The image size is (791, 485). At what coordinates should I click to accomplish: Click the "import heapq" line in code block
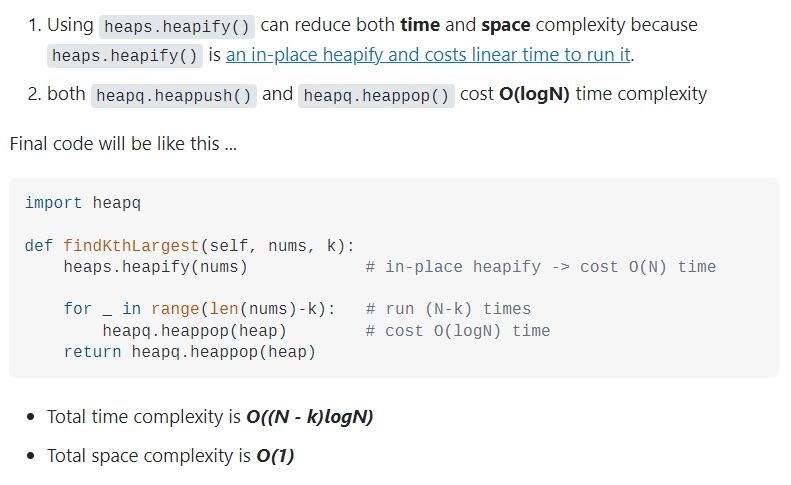(x=83, y=203)
